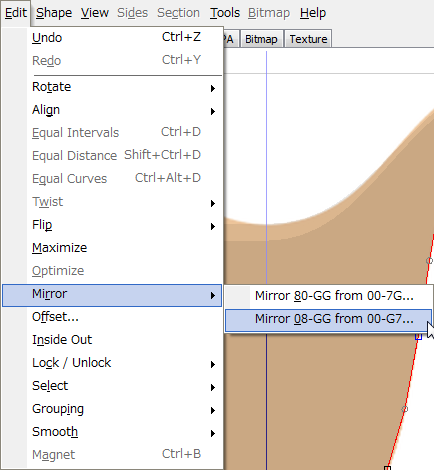Choose Offset... from the Edit menu
This screenshot has height=470, width=434.
[x=112, y=317]
